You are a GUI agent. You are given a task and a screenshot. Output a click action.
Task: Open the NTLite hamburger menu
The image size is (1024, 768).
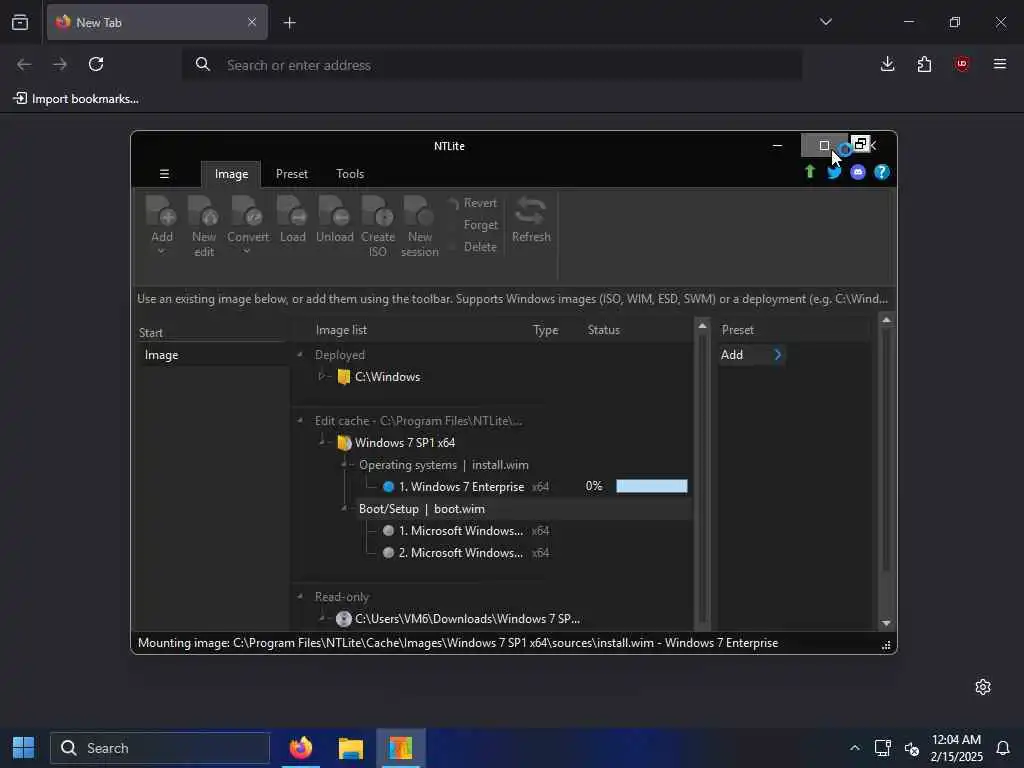coord(165,174)
